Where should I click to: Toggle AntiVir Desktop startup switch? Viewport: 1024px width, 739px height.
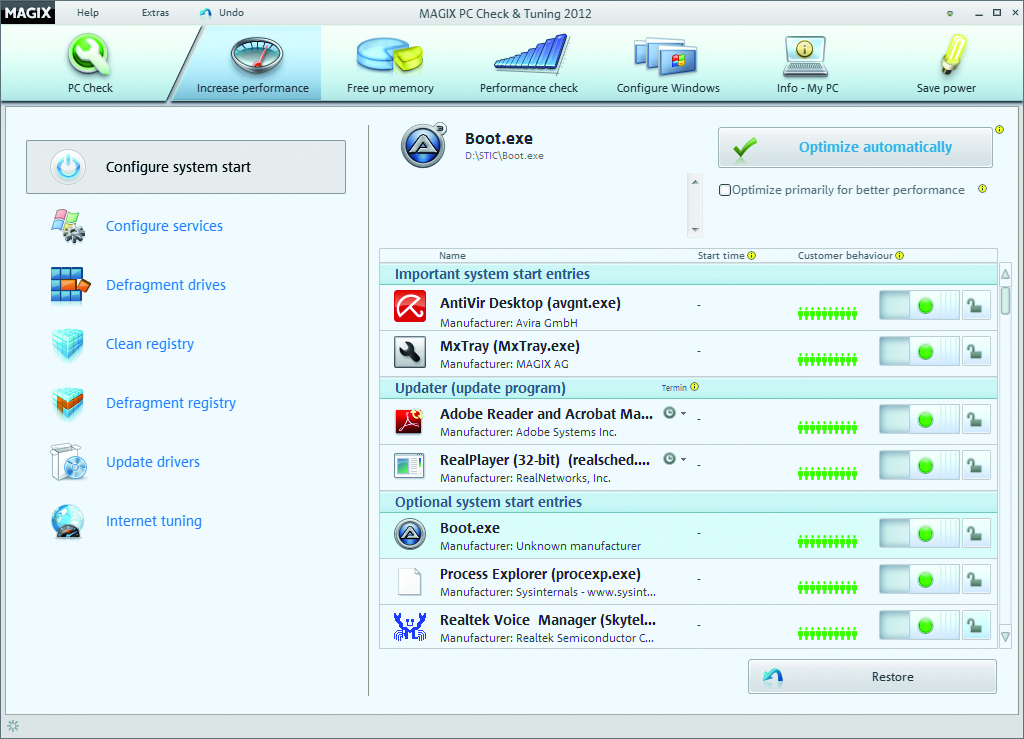(x=920, y=306)
